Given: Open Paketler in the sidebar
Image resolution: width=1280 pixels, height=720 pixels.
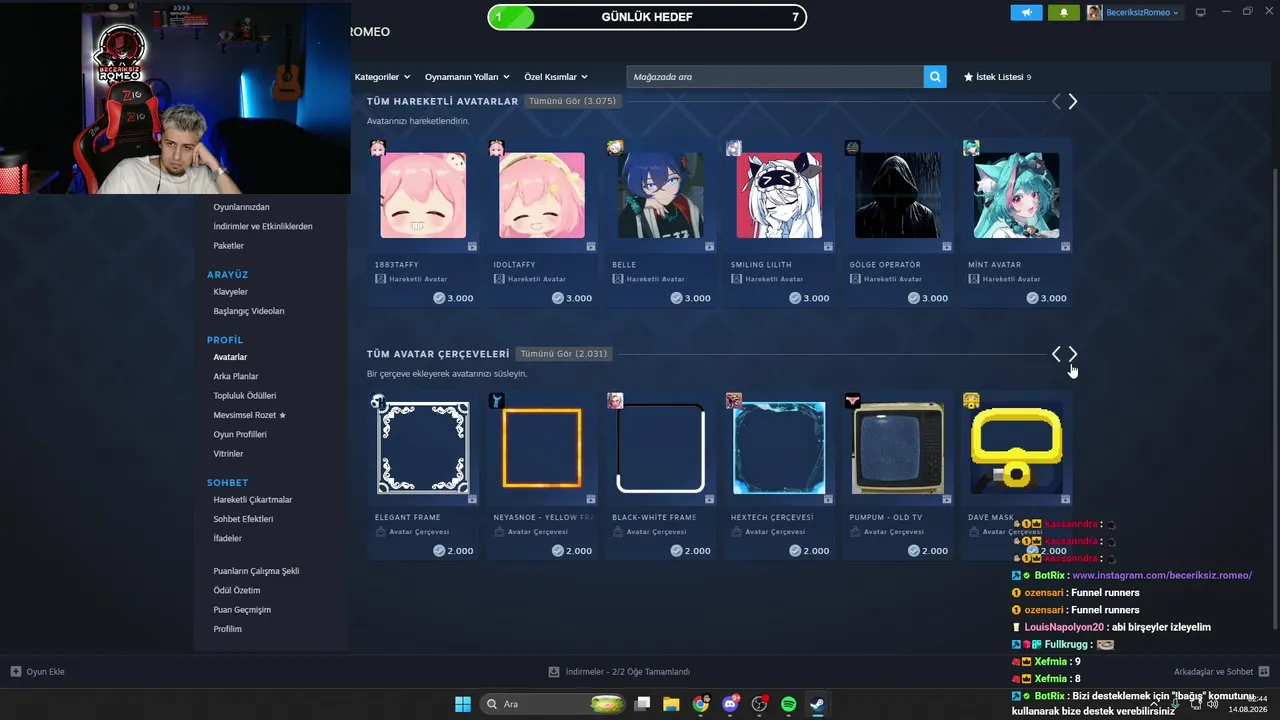Looking at the screenshot, I should (x=229, y=246).
